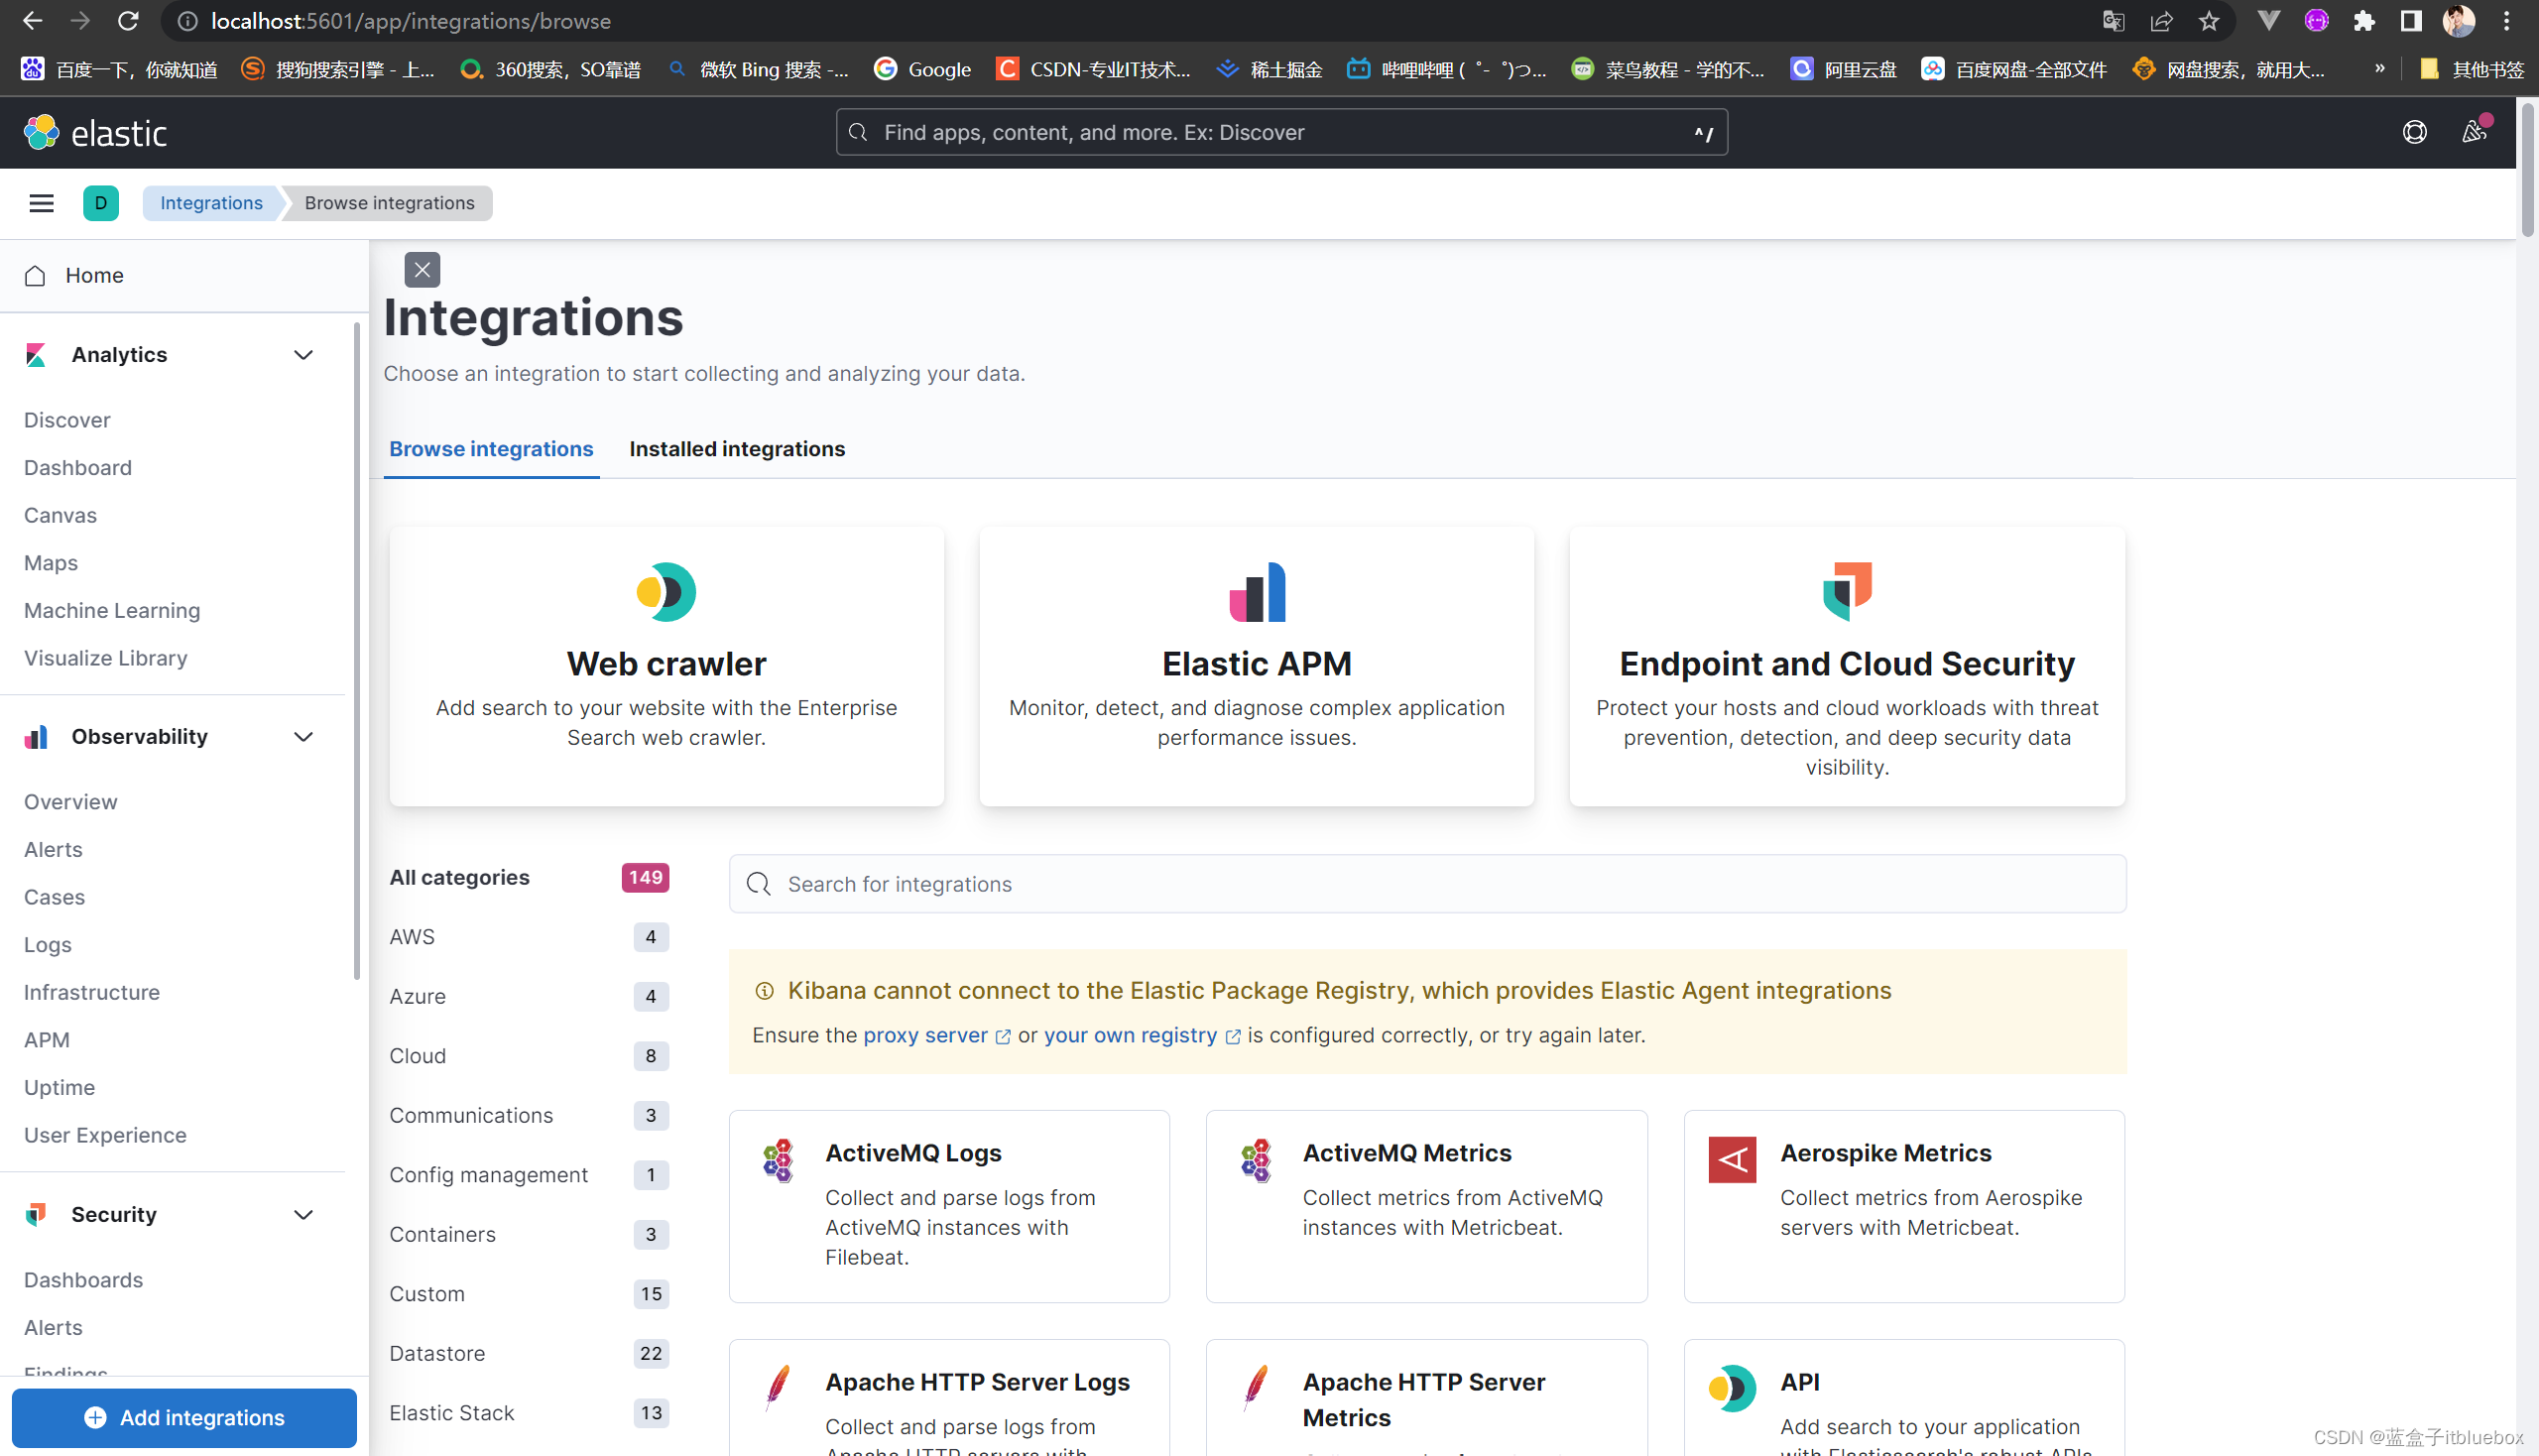
Task: Filter by Communications category
Action: pos(528,1116)
